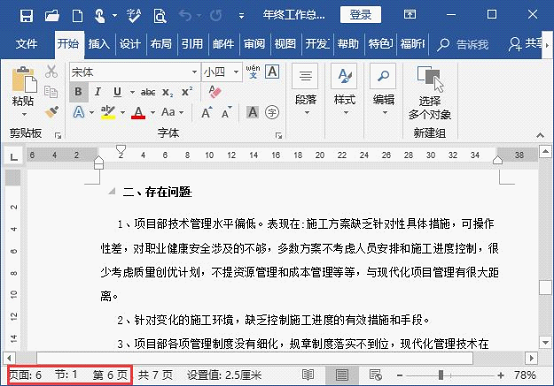
Task: Click the Login (登录) button
Action: 361,15
